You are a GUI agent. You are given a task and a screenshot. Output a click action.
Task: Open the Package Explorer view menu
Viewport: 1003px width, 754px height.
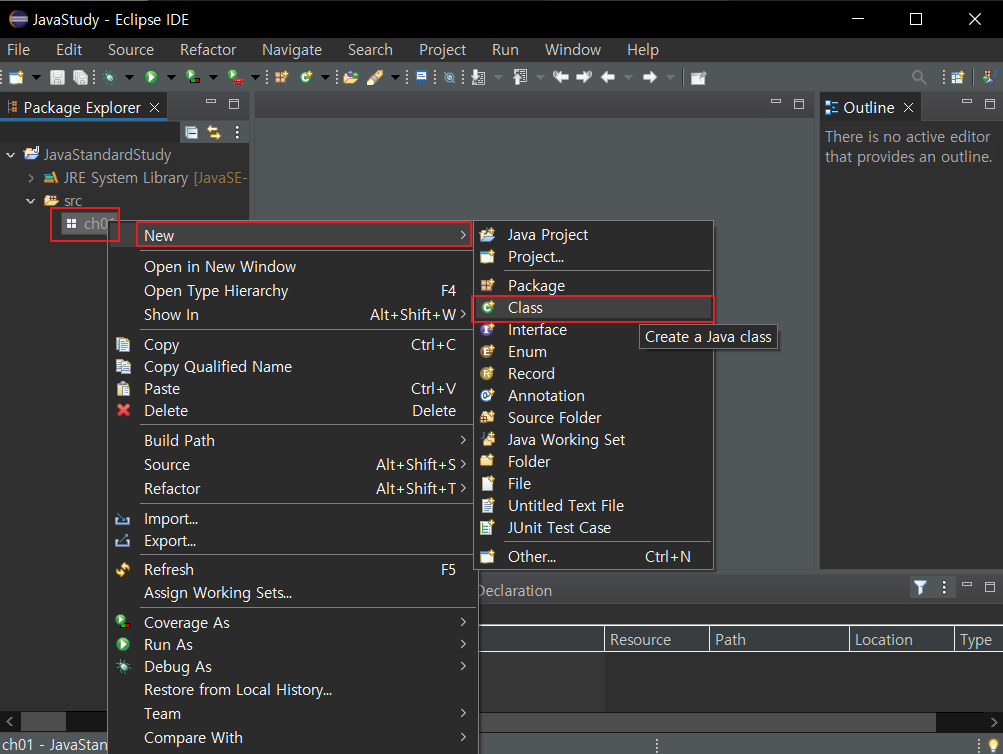[237, 132]
